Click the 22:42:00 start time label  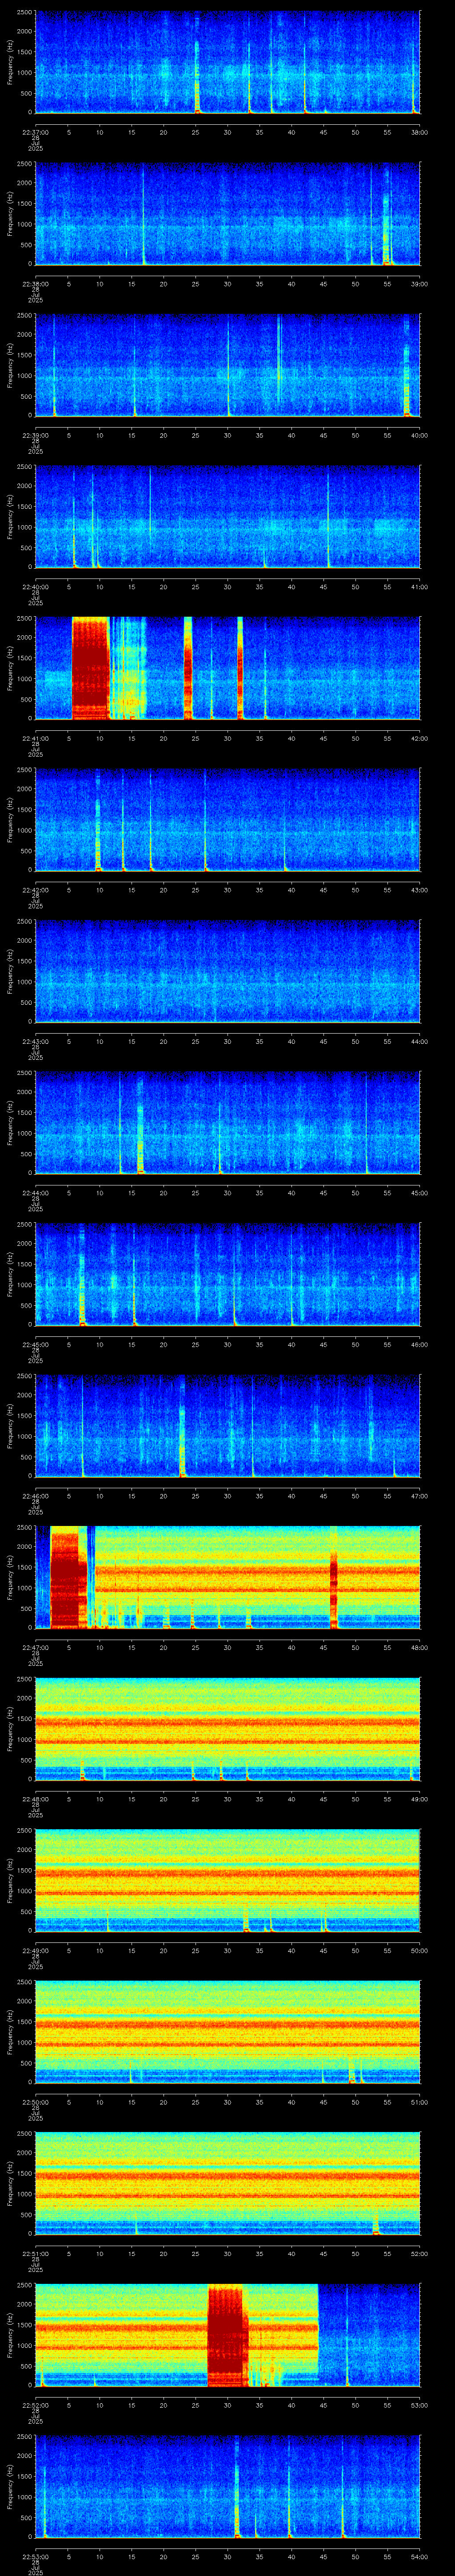[x=35, y=890]
